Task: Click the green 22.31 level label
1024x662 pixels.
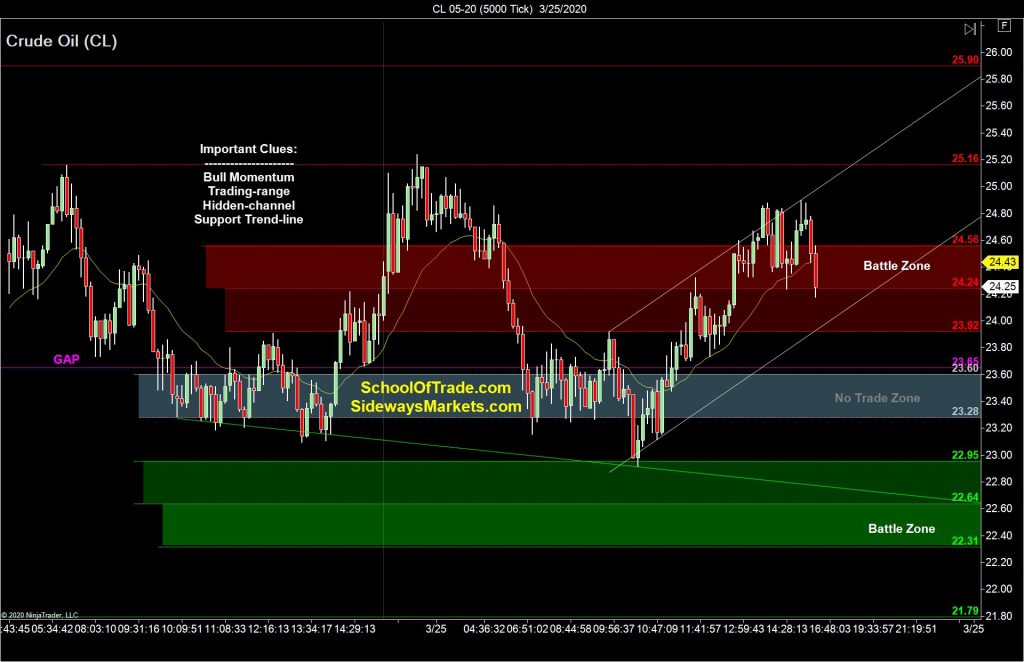Action: (x=965, y=541)
